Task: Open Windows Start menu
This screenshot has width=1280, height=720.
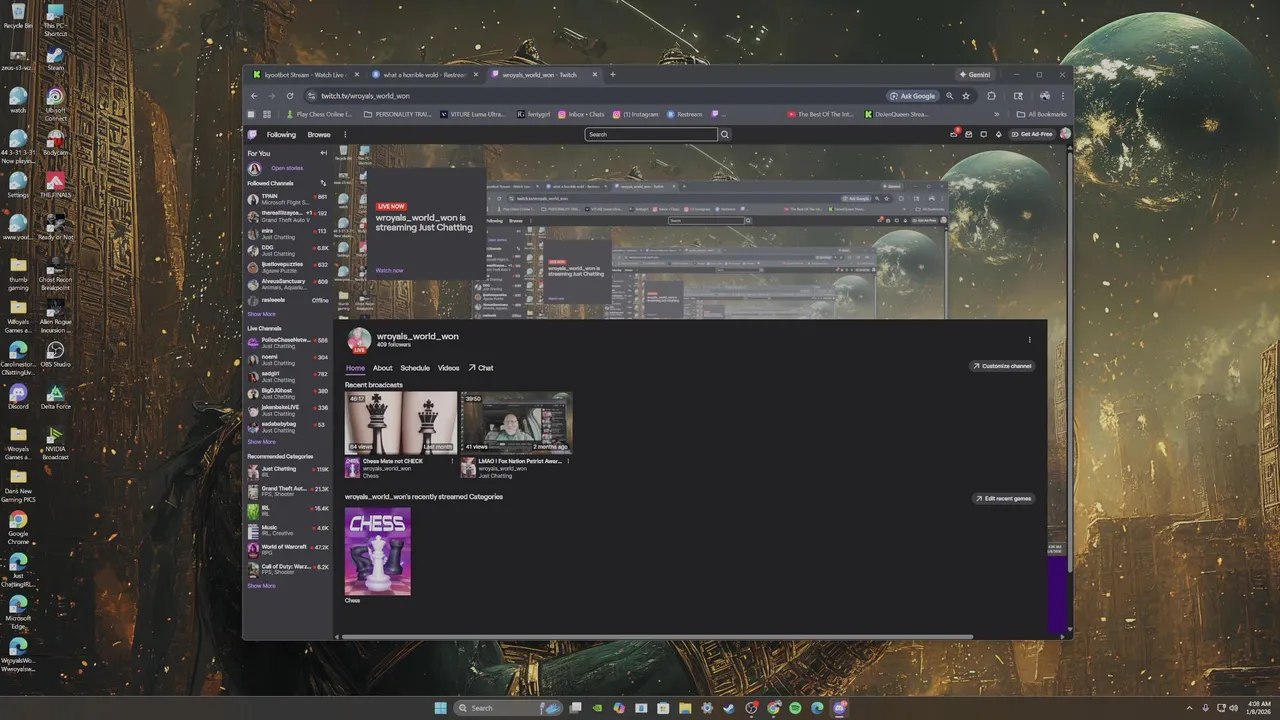Action: point(440,708)
